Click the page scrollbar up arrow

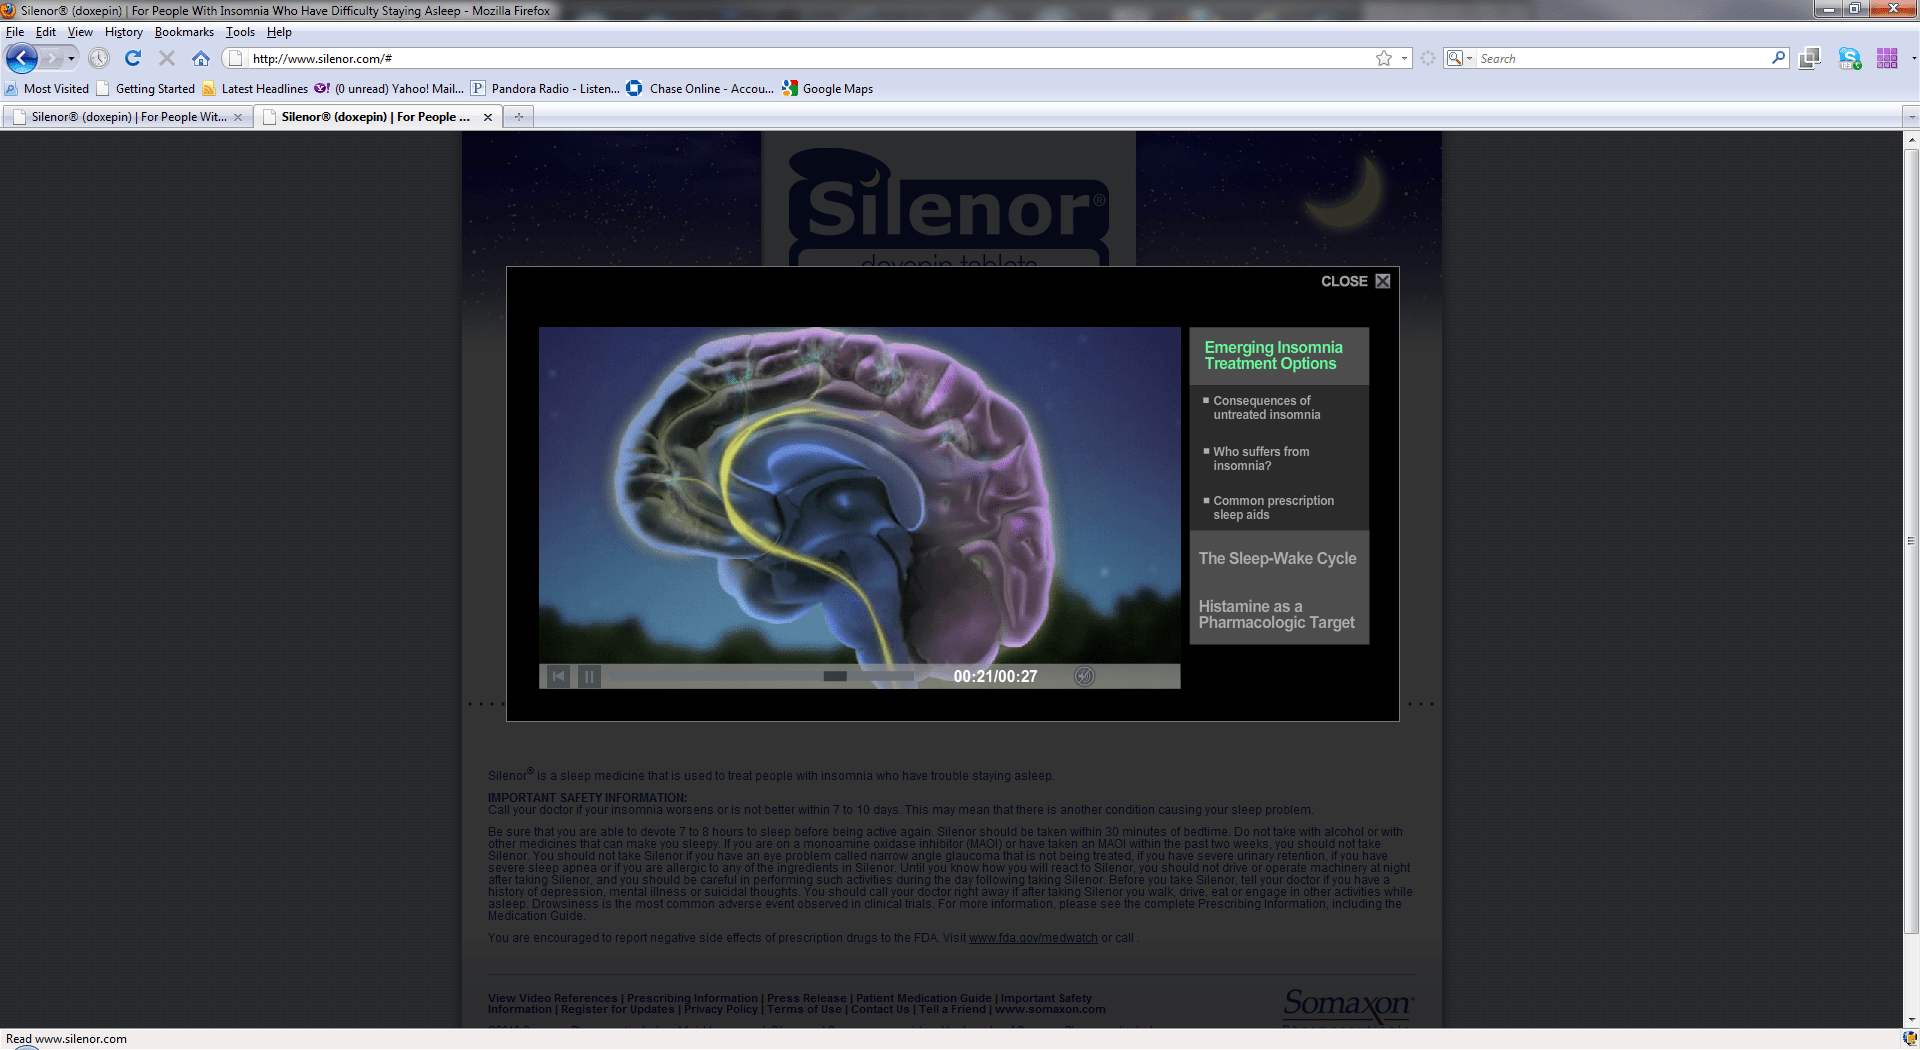point(1911,139)
